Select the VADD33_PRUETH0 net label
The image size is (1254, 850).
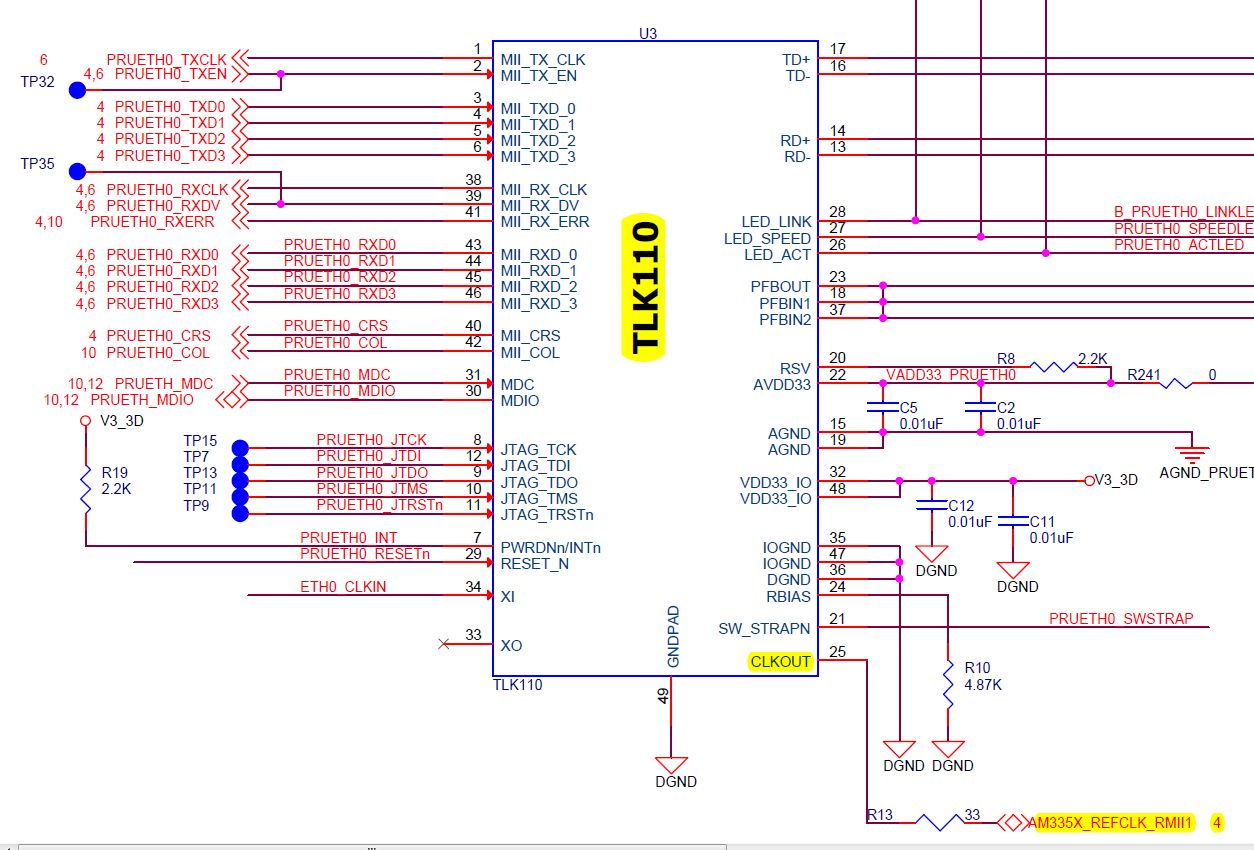pyautogui.click(x=951, y=375)
